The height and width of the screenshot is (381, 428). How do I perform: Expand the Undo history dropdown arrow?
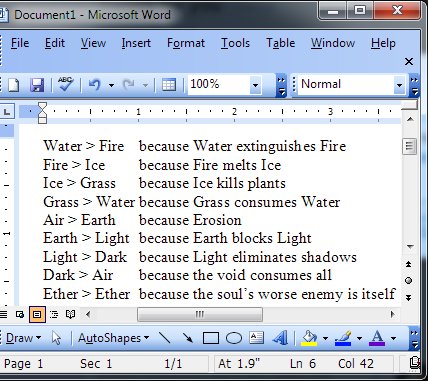pyautogui.click(x=111, y=85)
